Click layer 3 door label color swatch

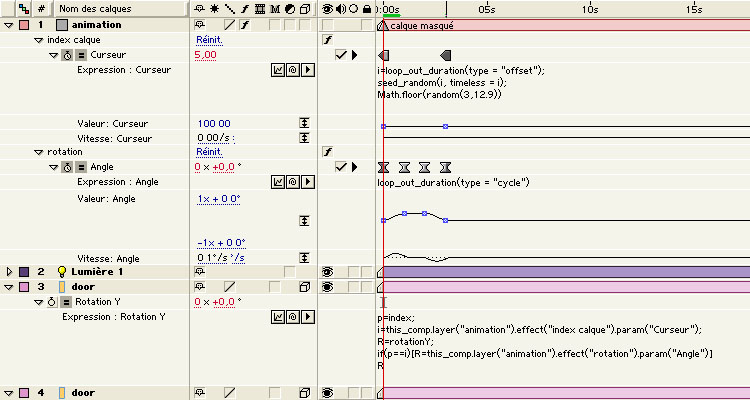tap(24, 287)
